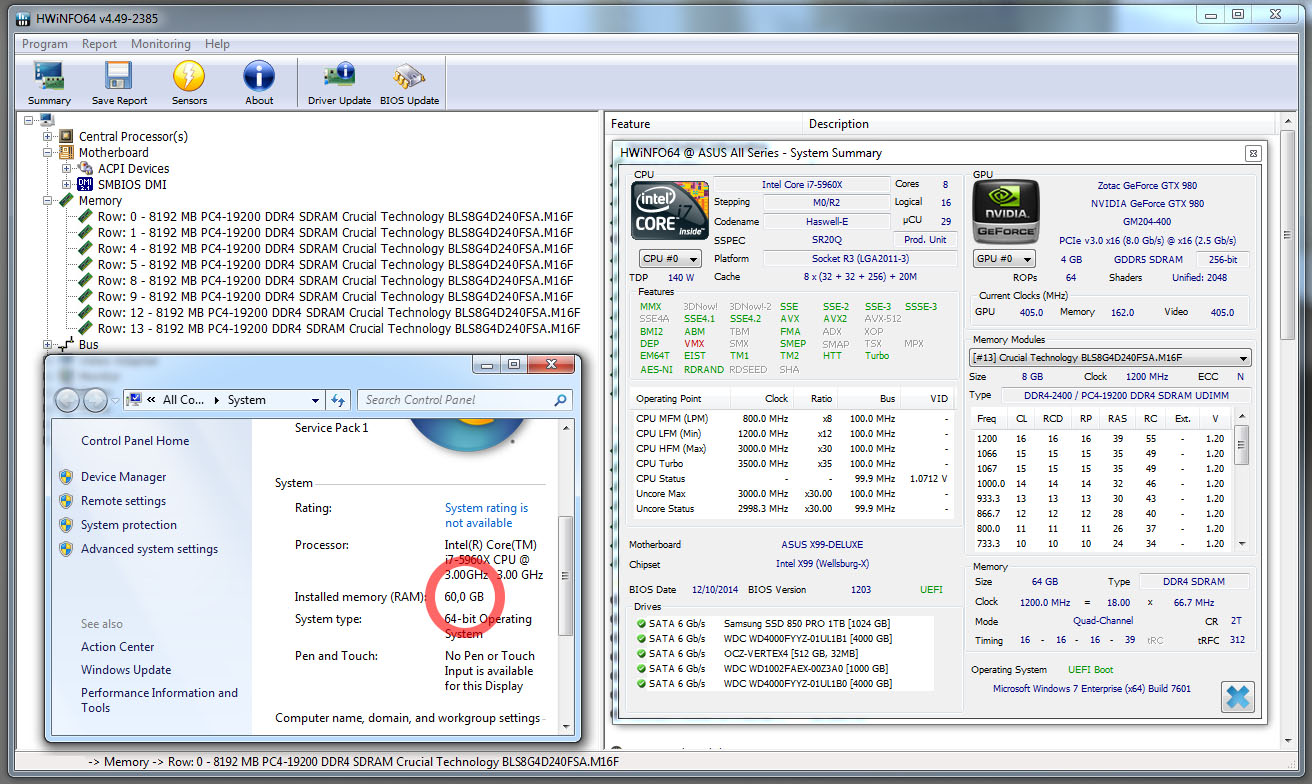The height and width of the screenshot is (784, 1312).
Task: Click the About info icon
Action: 259,76
